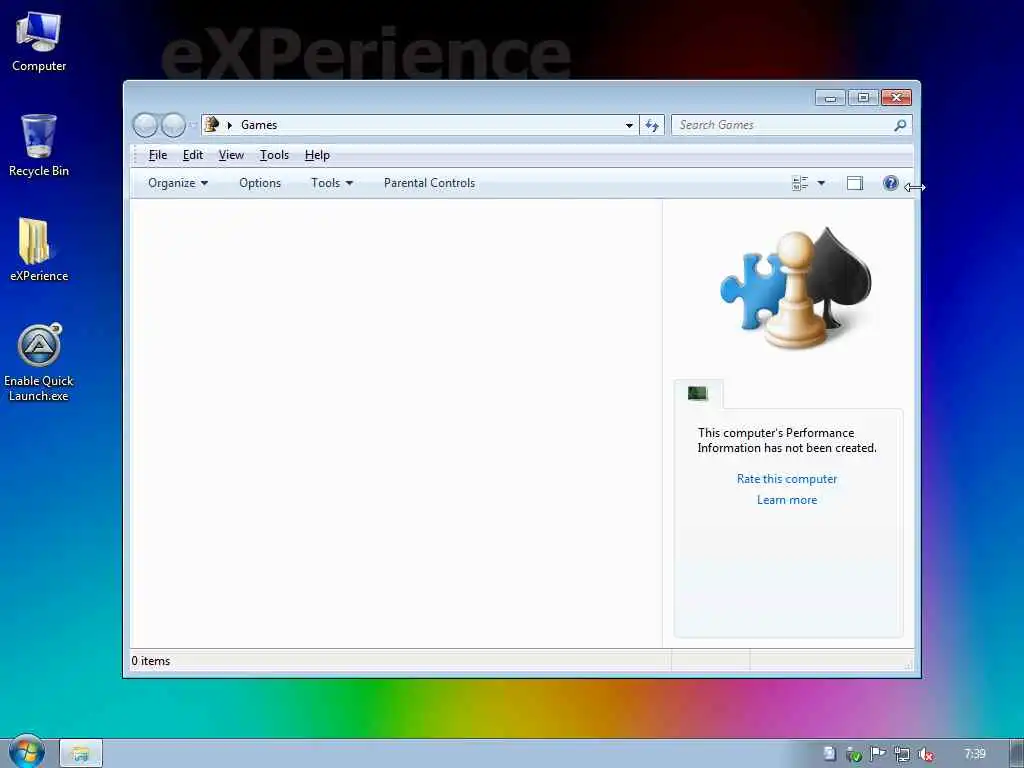This screenshot has height=768, width=1024.
Task: Open the File menu
Action: (x=158, y=155)
